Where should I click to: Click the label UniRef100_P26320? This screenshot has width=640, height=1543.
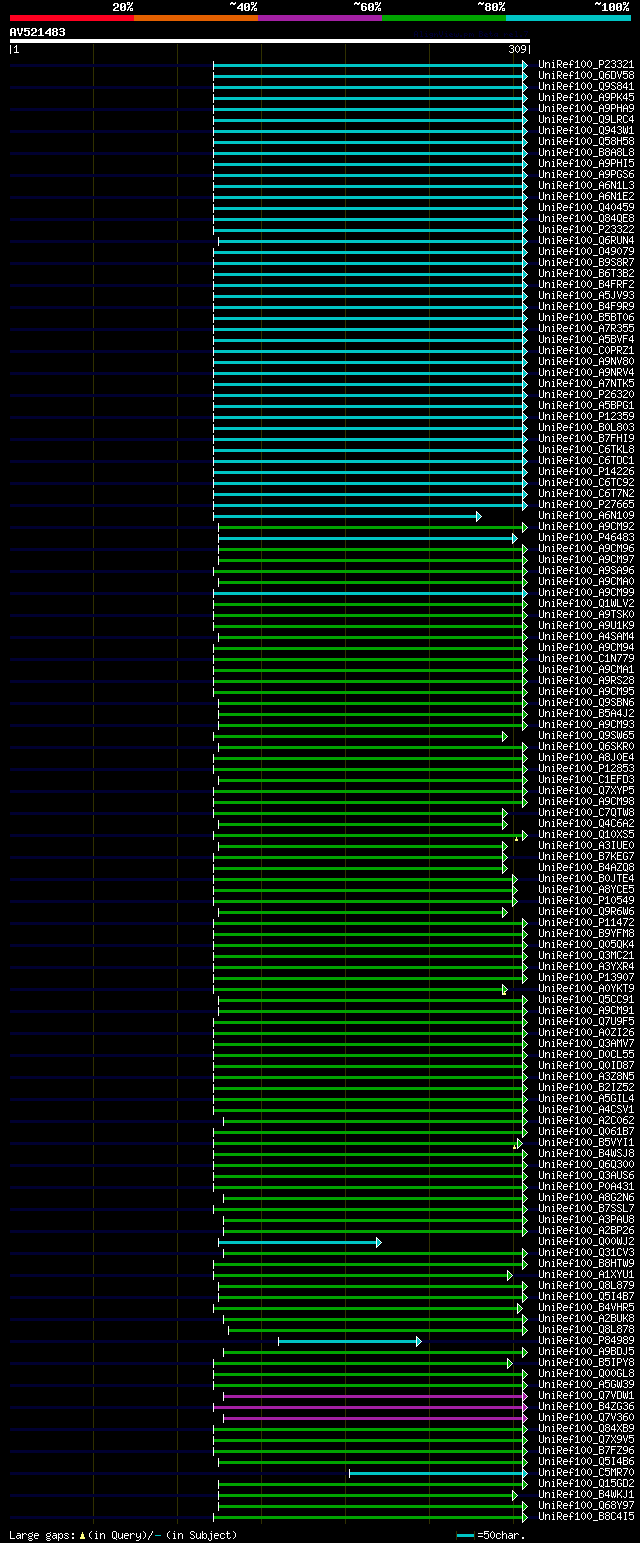pos(586,394)
